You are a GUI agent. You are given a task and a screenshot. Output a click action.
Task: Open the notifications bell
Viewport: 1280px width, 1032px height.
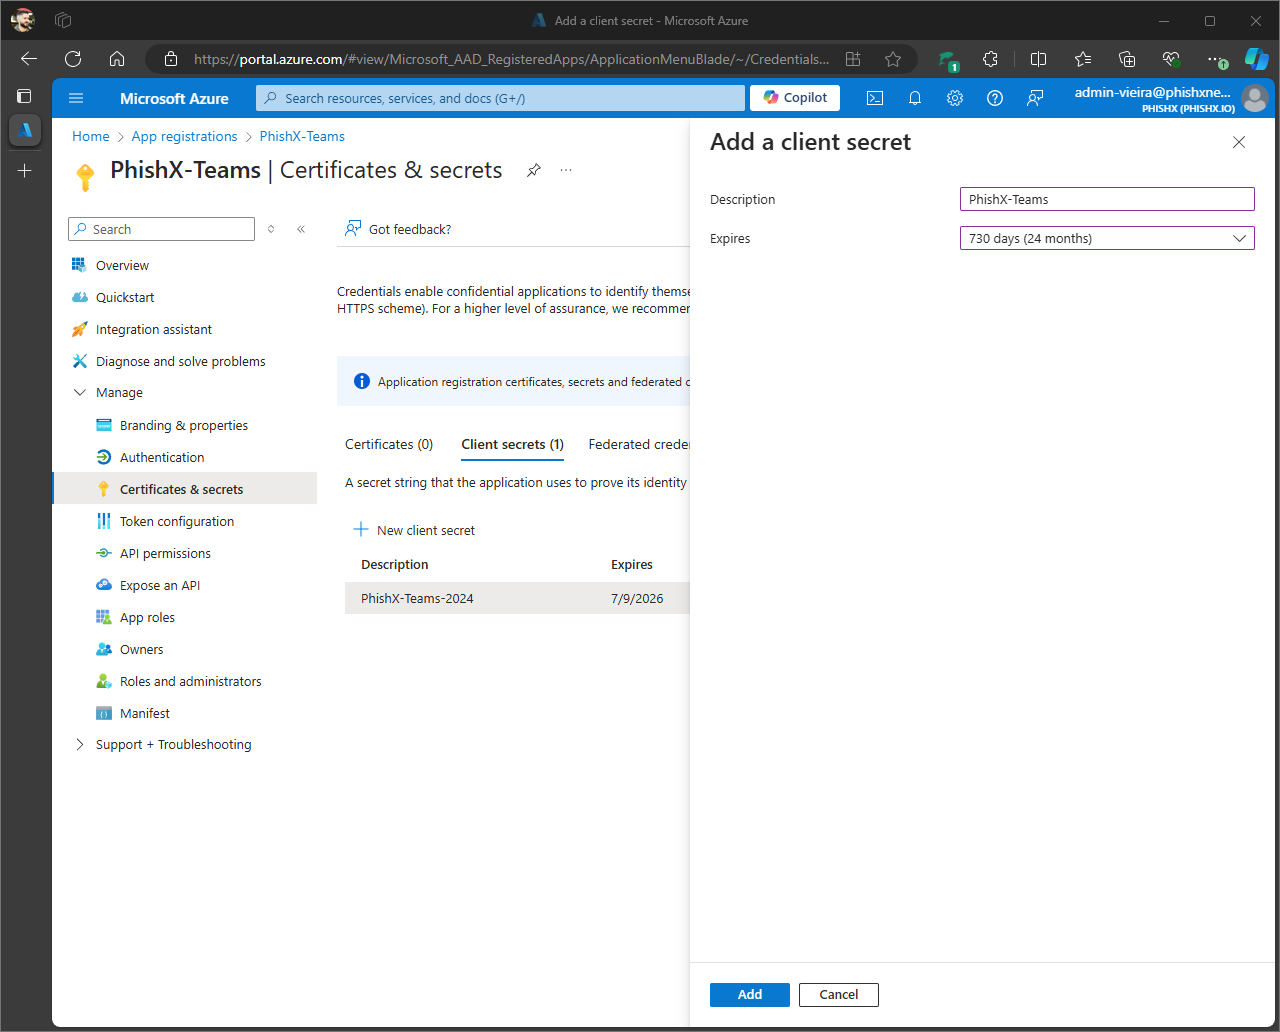[915, 98]
